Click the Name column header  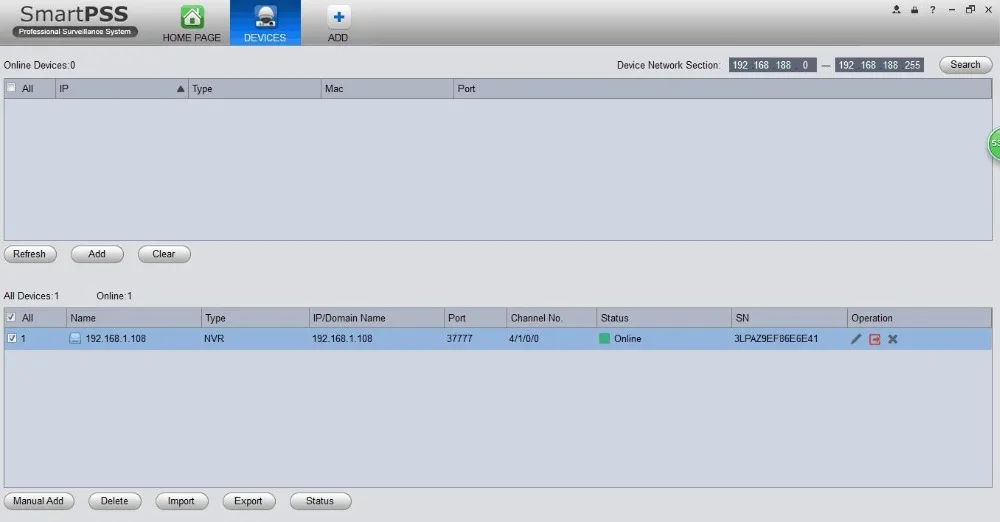coord(133,318)
